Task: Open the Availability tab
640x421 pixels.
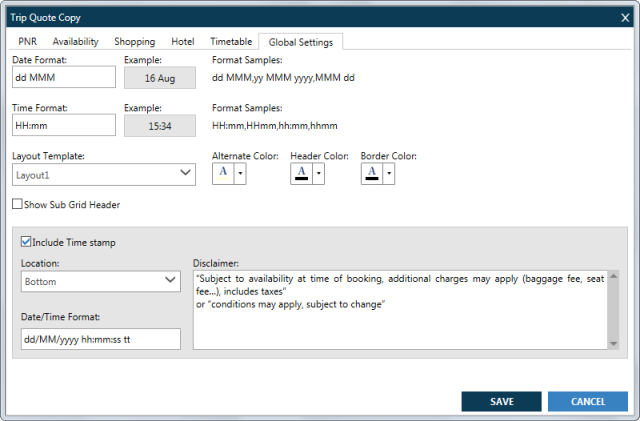Action: coord(75,42)
